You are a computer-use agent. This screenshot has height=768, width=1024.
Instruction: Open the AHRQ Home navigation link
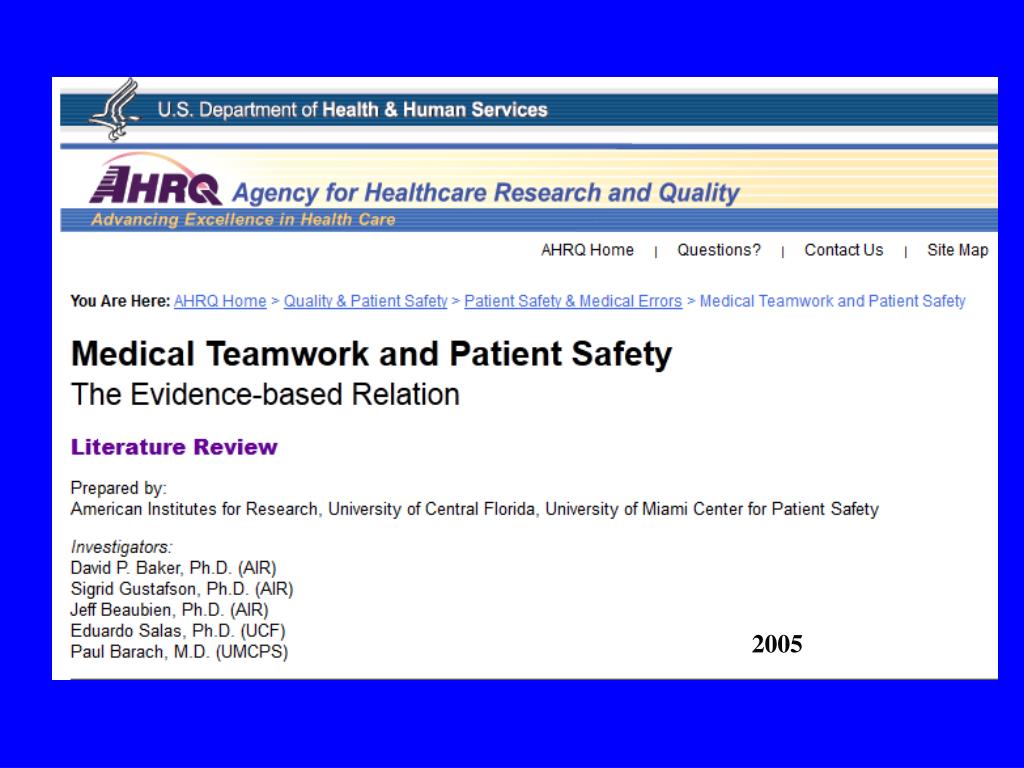[587, 250]
